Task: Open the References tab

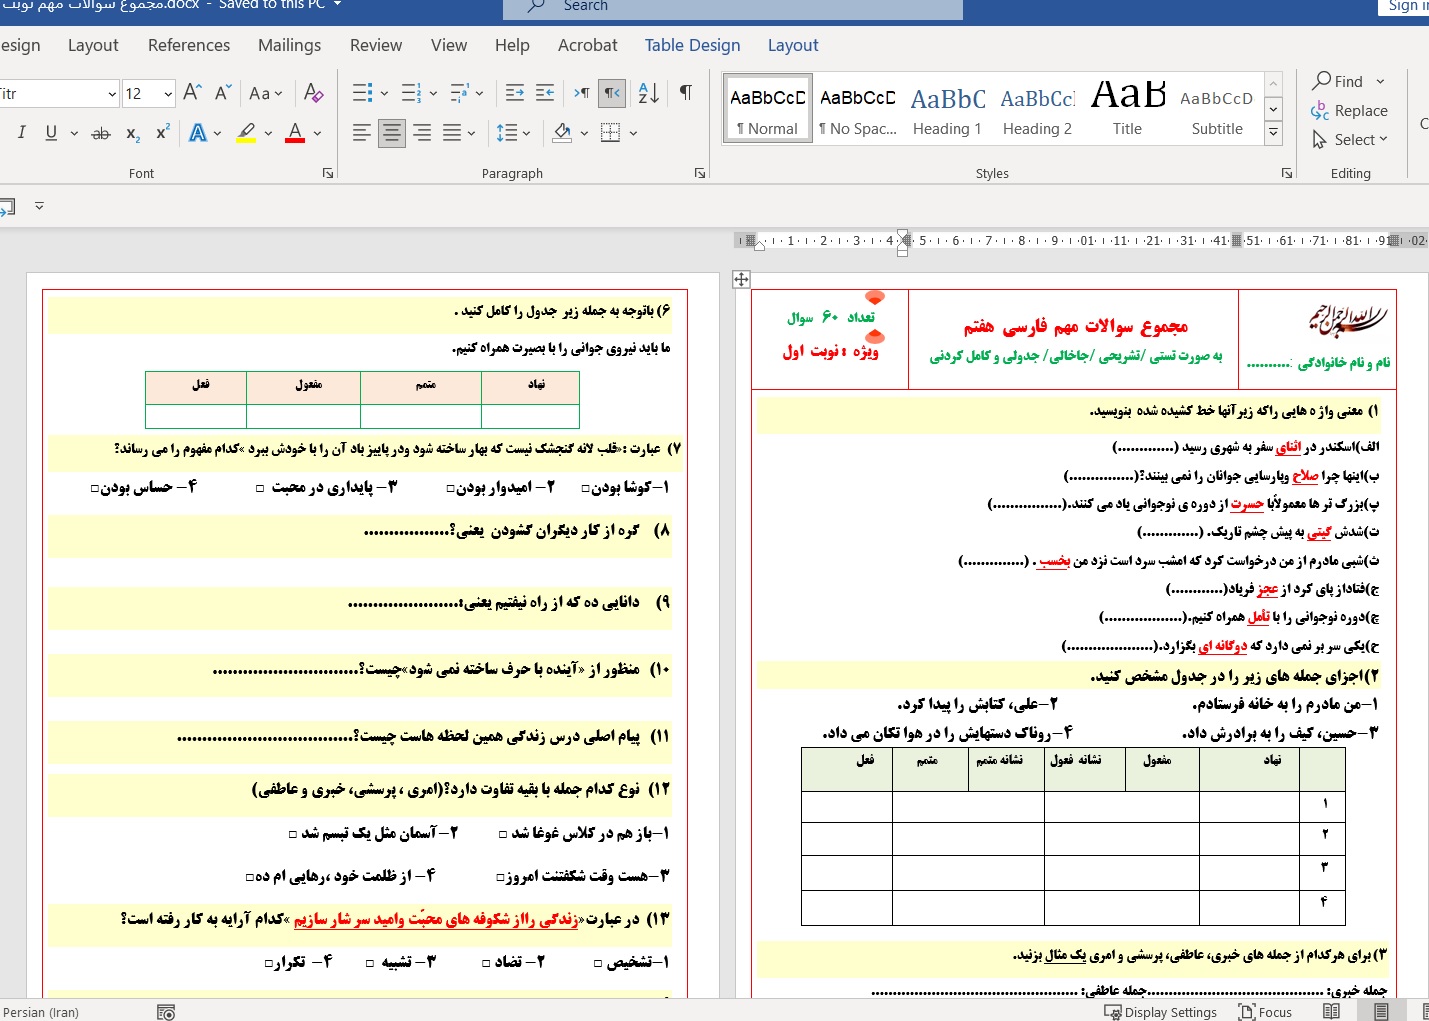Action: click(x=189, y=45)
